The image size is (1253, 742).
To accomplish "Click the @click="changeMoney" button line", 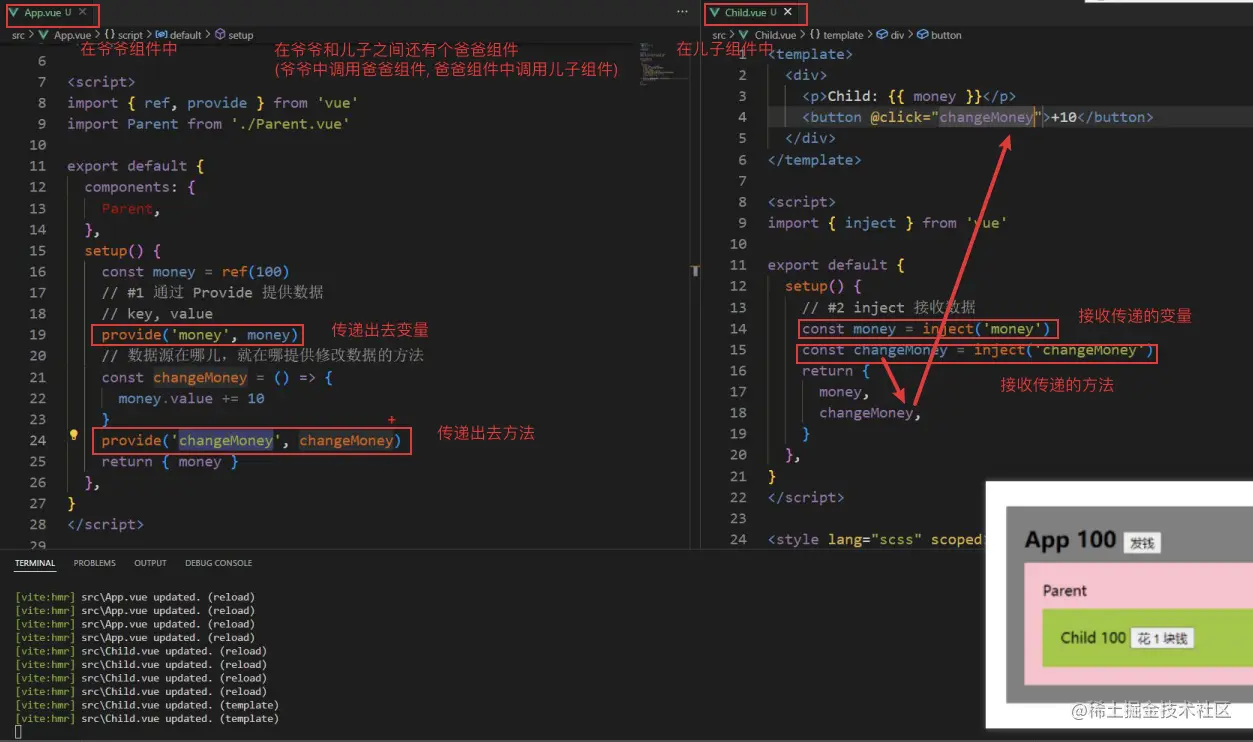I will point(977,117).
